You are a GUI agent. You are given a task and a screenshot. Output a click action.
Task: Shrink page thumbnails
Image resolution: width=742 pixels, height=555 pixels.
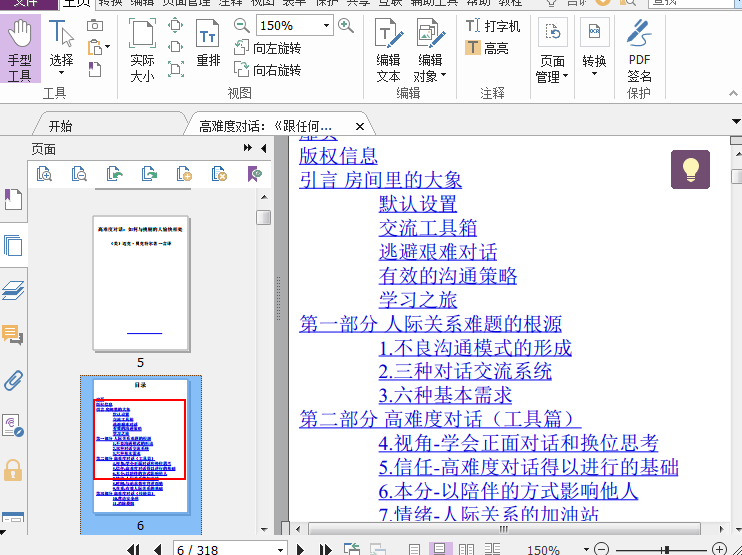coord(79,174)
